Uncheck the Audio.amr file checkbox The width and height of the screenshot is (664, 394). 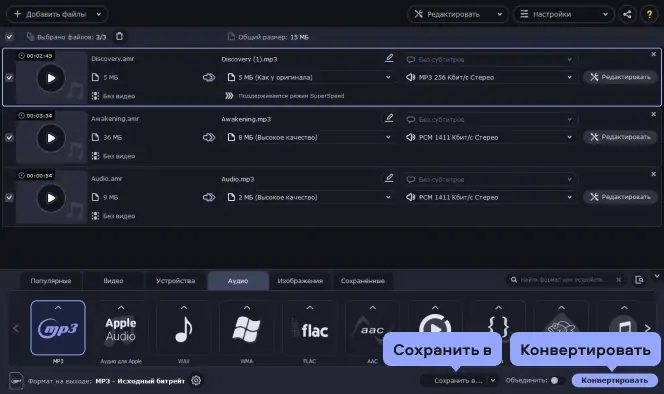pyautogui.click(x=9, y=198)
